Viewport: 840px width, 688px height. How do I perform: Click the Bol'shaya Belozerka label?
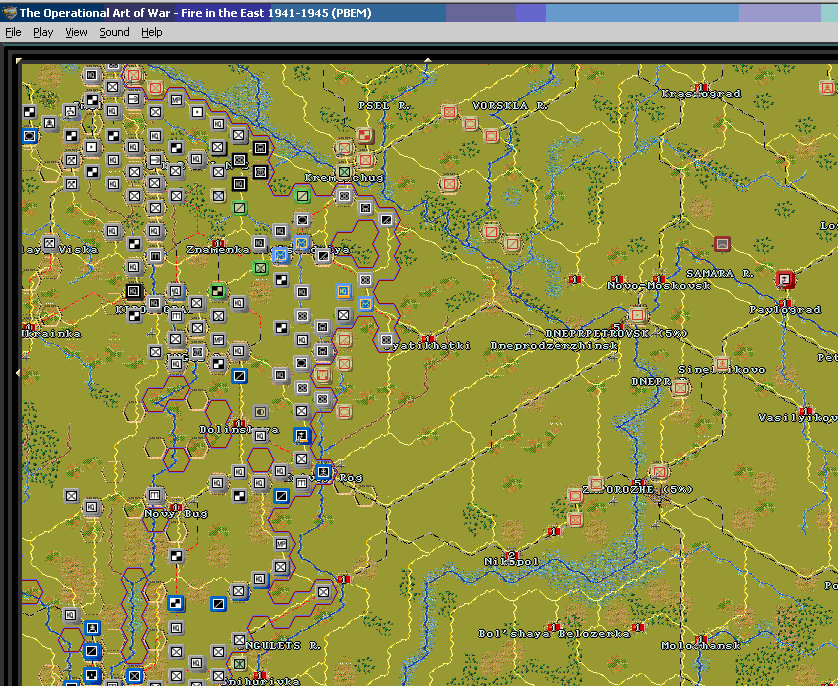pos(554,634)
